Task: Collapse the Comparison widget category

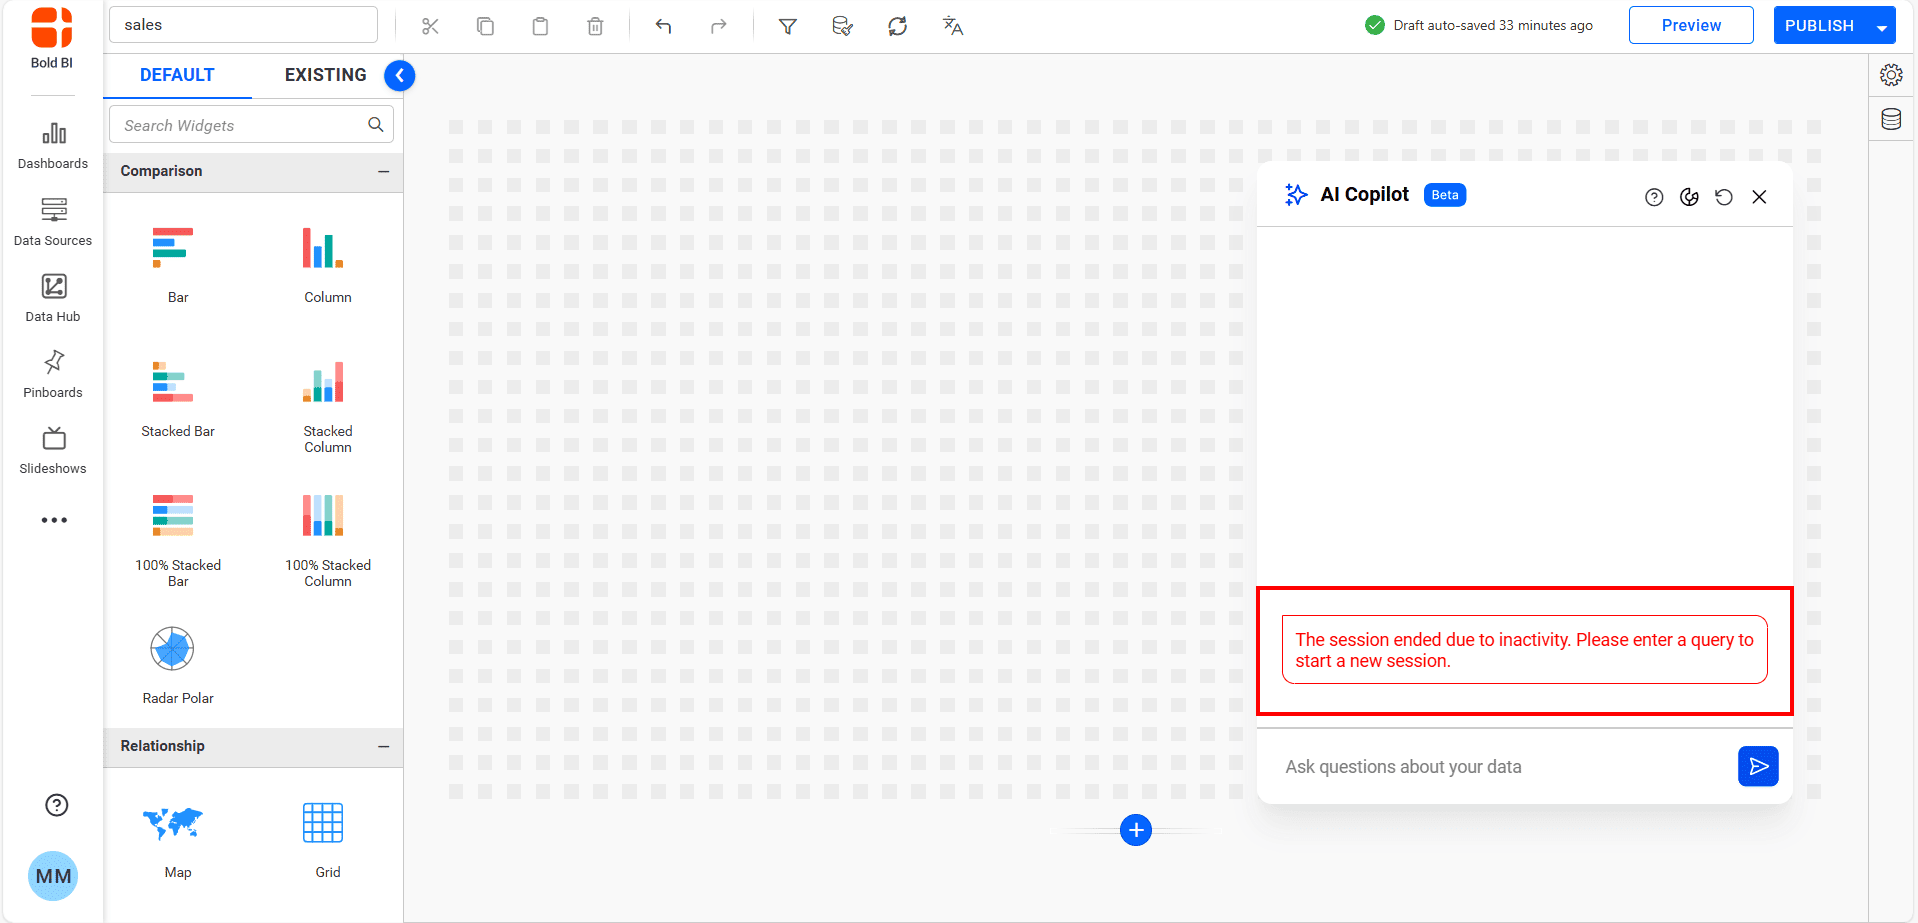Action: (x=383, y=172)
